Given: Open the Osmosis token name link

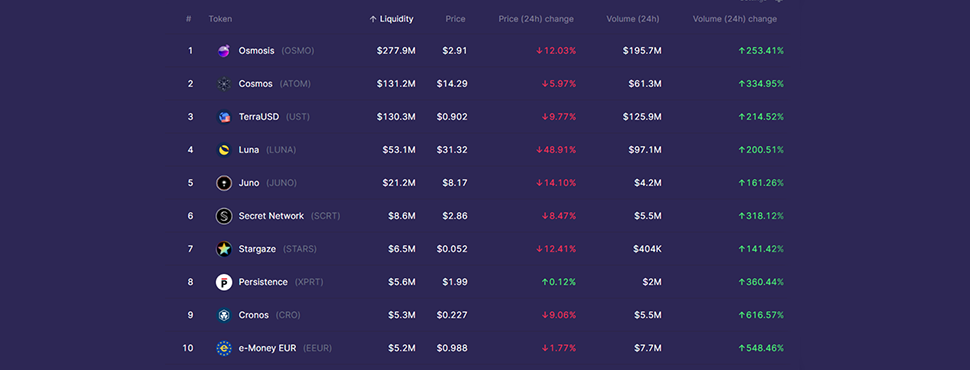Looking at the screenshot, I should click(257, 51).
